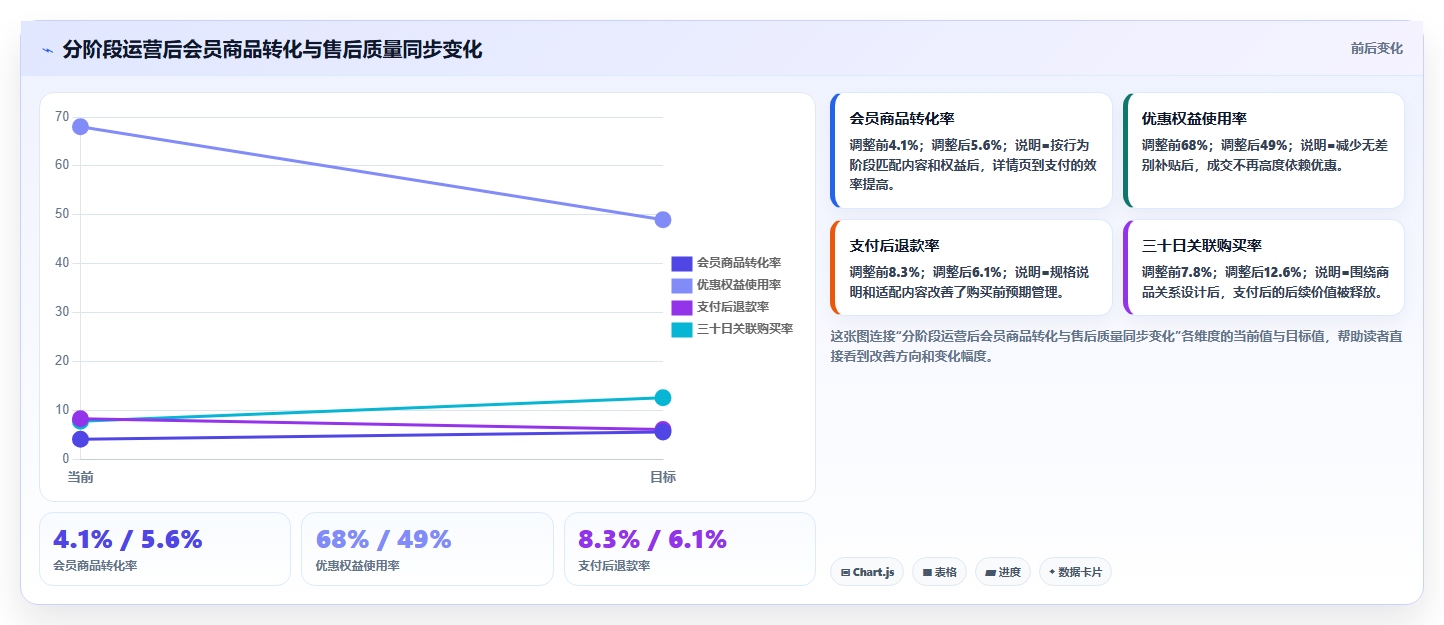Click 三十日关联购买率 legend label
Image resolution: width=1444 pixels, height=625 pixels.
click(x=745, y=329)
